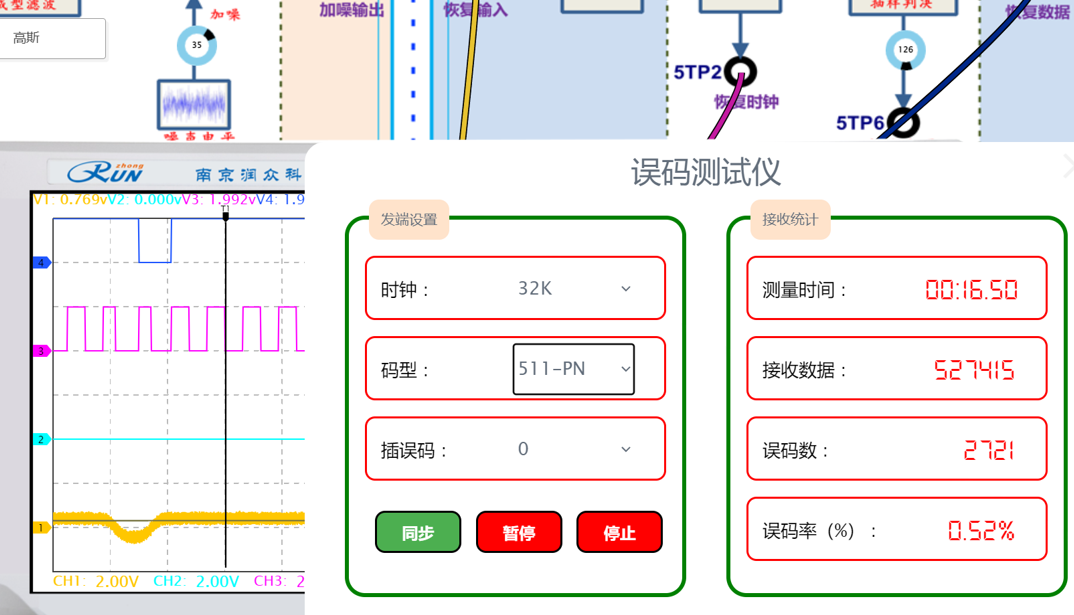Click the 5TP2 test point jack

click(x=741, y=73)
